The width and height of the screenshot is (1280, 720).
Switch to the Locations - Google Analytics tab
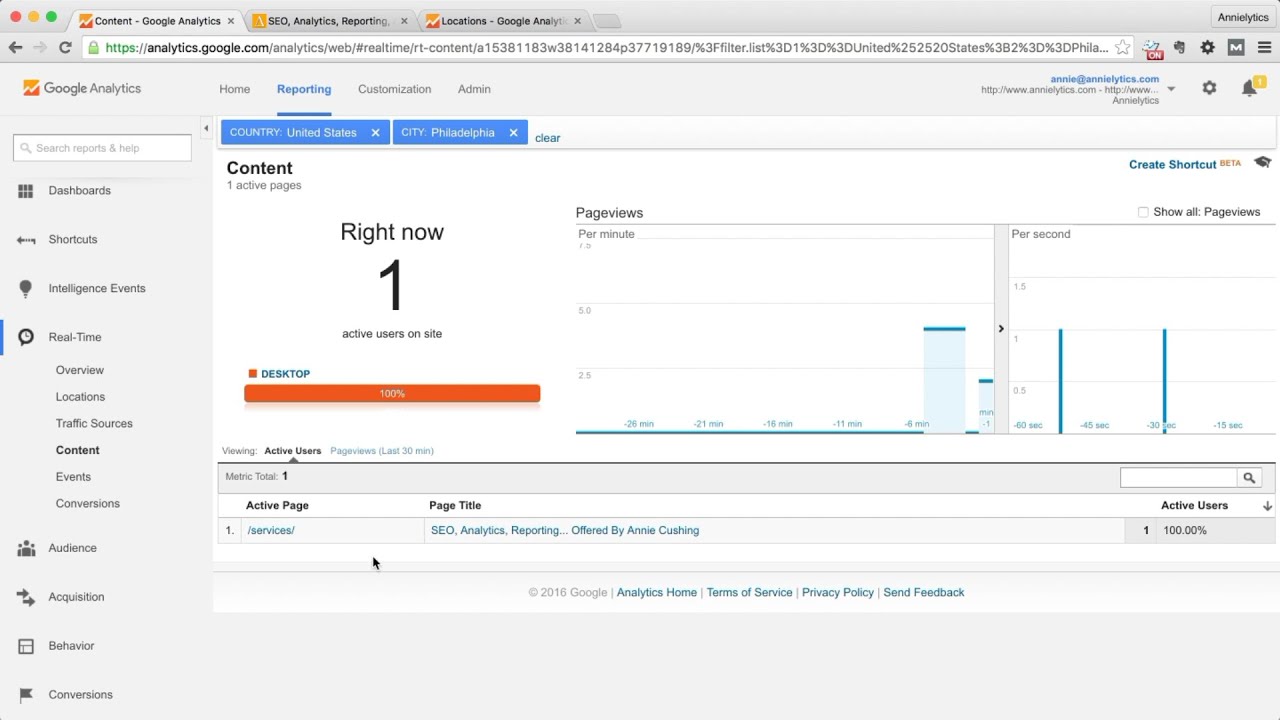503,21
